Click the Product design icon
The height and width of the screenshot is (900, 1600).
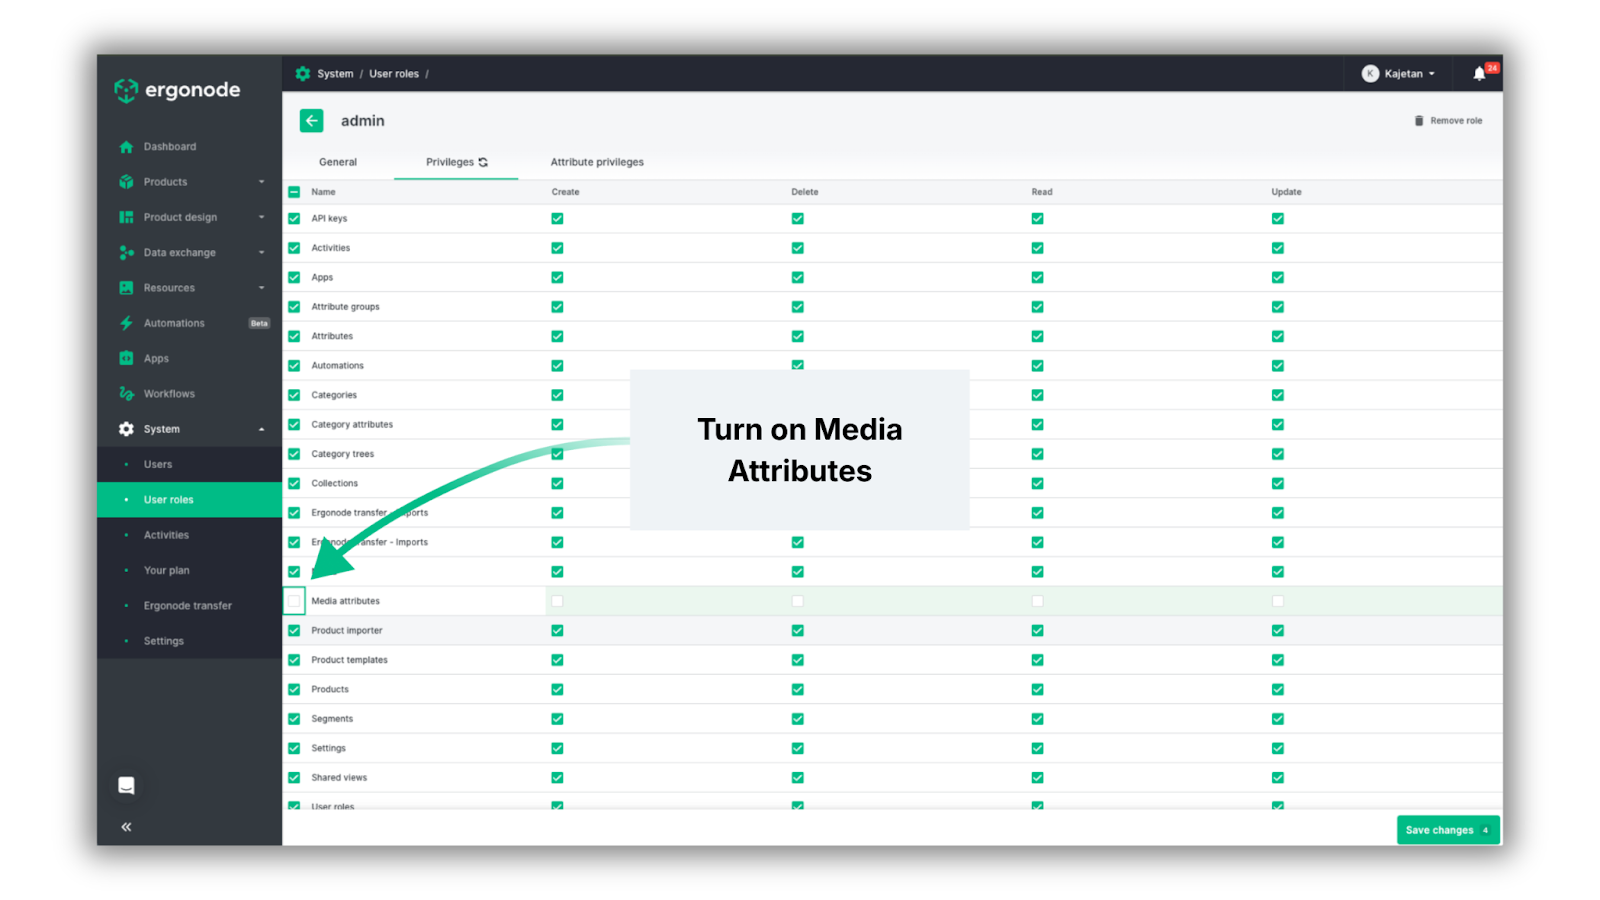click(x=126, y=217)
